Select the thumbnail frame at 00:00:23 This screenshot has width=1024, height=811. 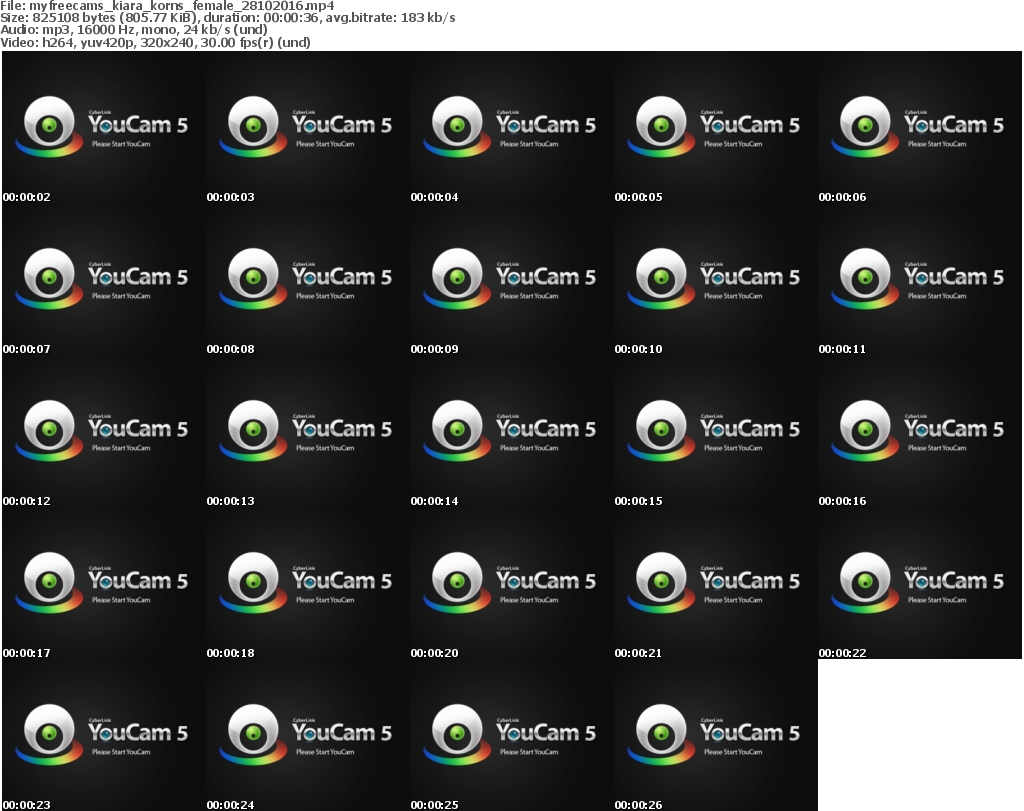point(104,735)
